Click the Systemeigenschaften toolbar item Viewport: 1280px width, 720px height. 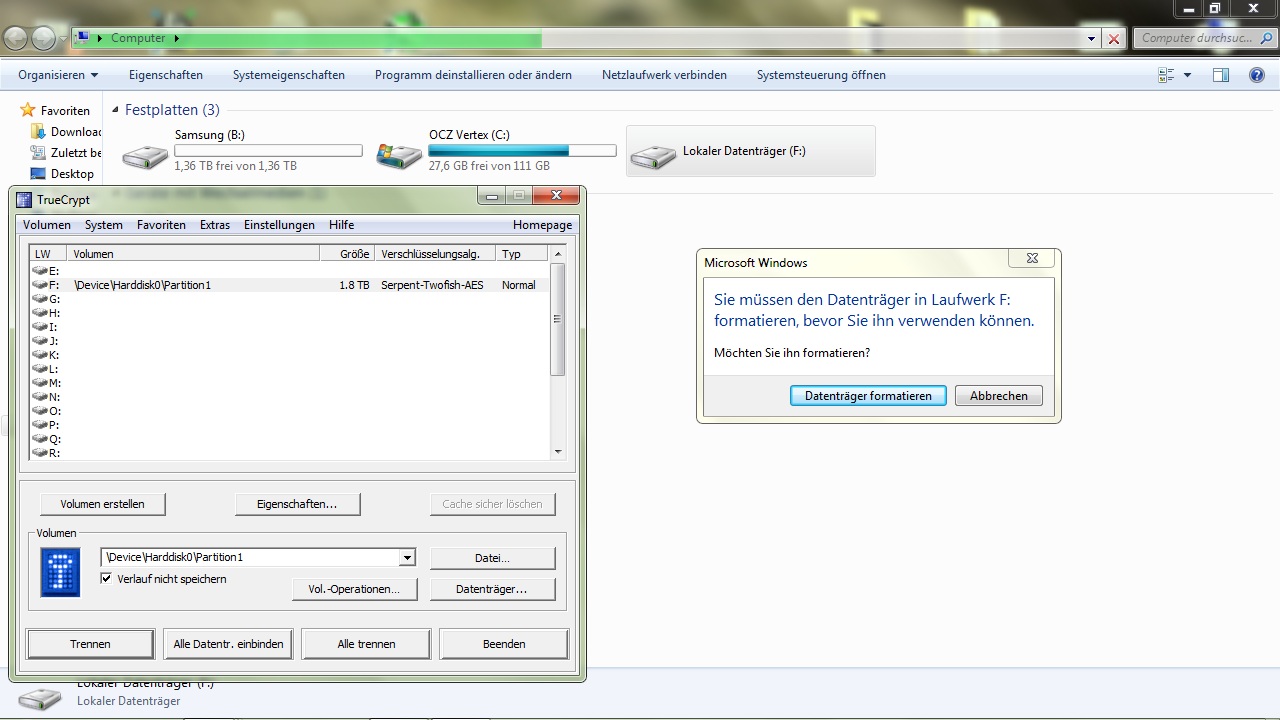[289, 75]
